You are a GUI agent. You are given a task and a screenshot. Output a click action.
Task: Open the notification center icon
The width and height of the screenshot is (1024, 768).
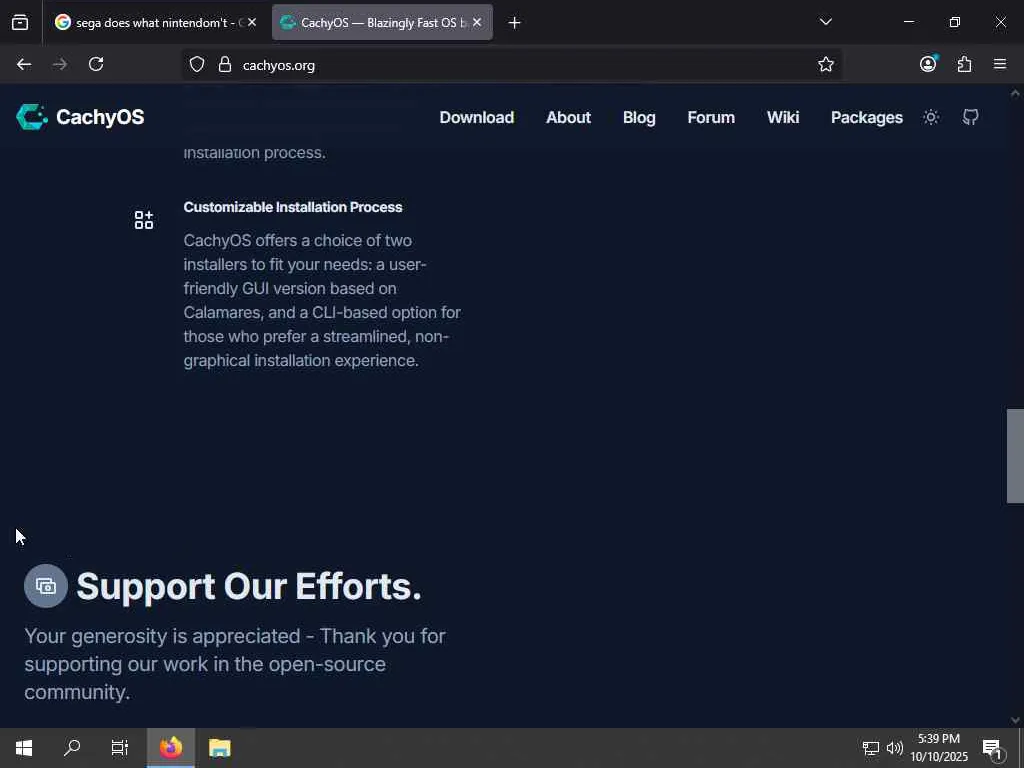(x=992, y=748)
